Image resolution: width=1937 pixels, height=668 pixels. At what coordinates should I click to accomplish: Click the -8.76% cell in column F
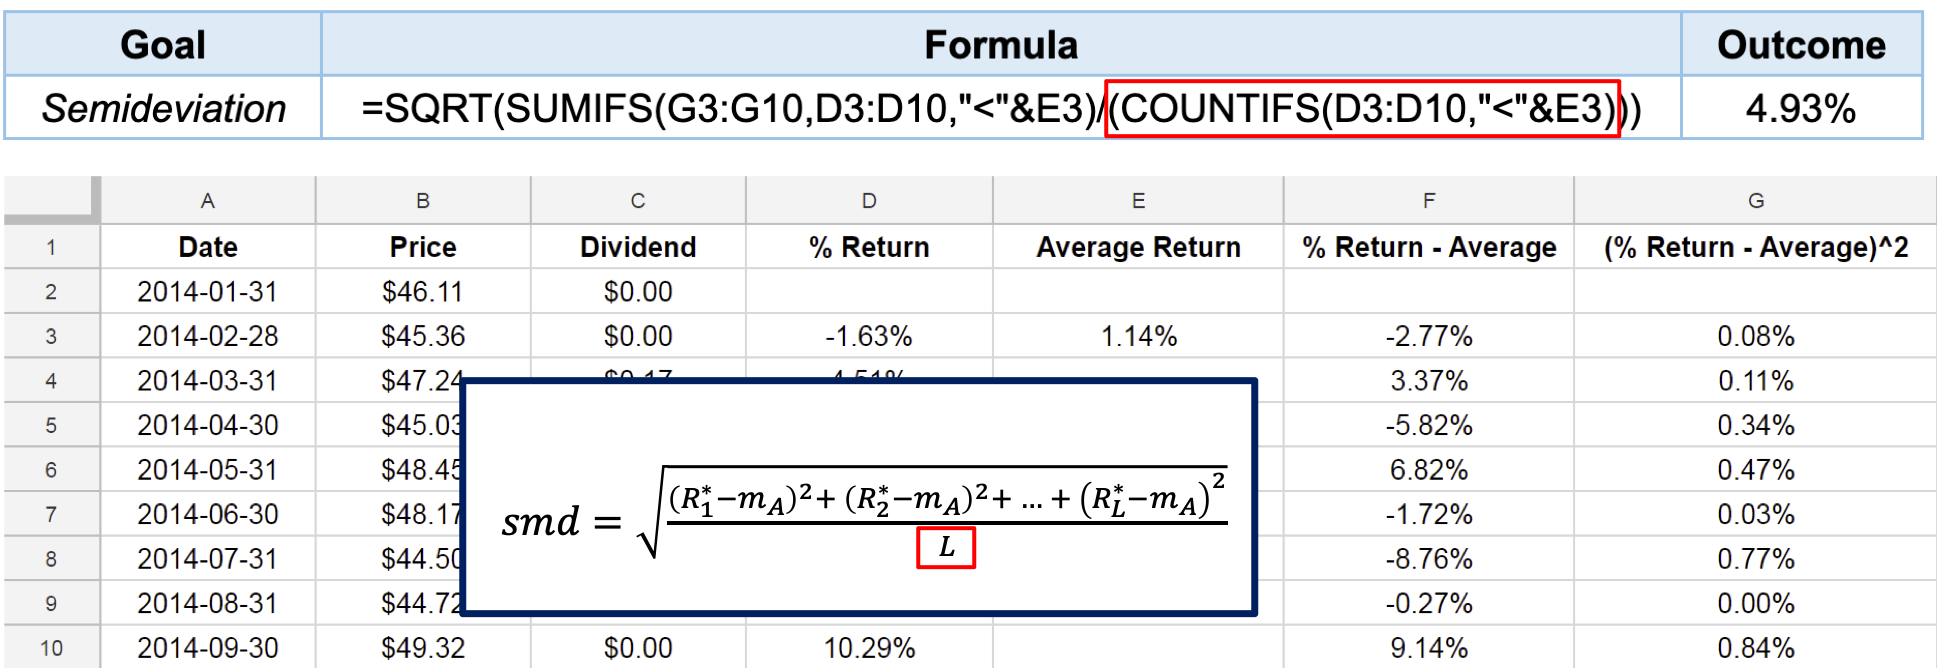coord(1428,559)
